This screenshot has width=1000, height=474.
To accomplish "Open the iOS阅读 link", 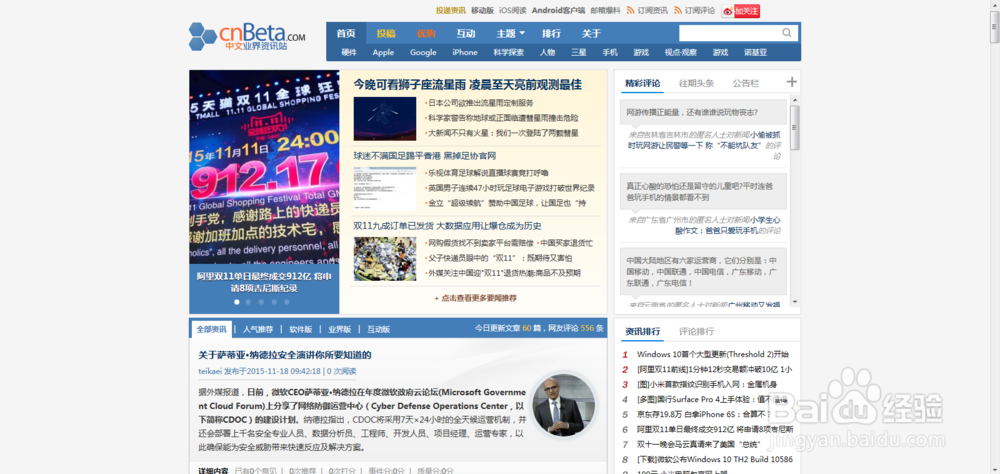I will click(x=513, y=10).
